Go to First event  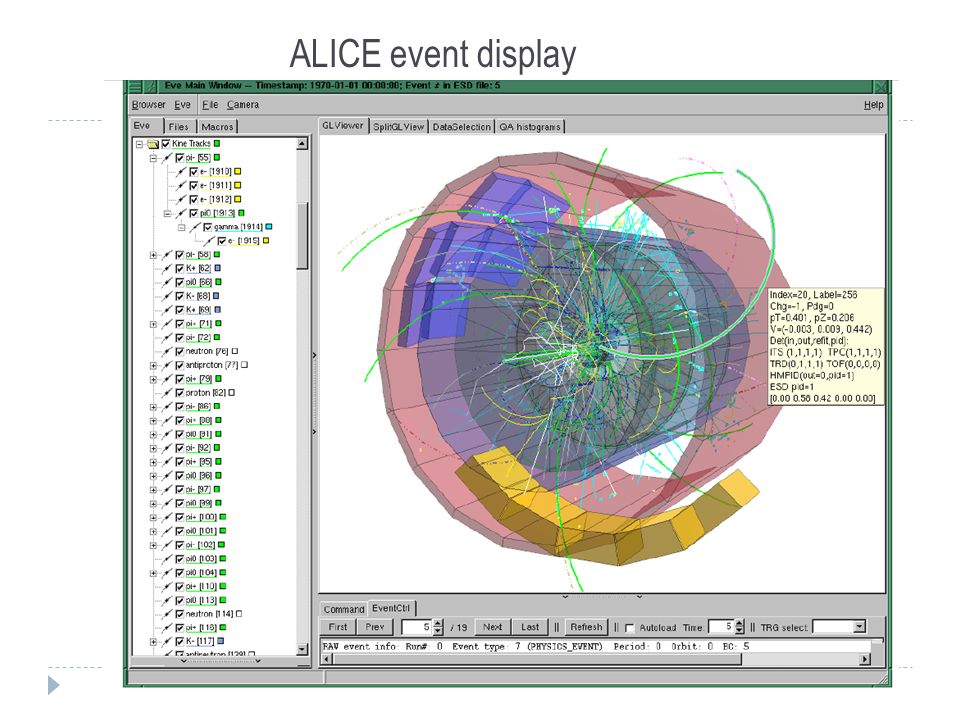(338, 627)
